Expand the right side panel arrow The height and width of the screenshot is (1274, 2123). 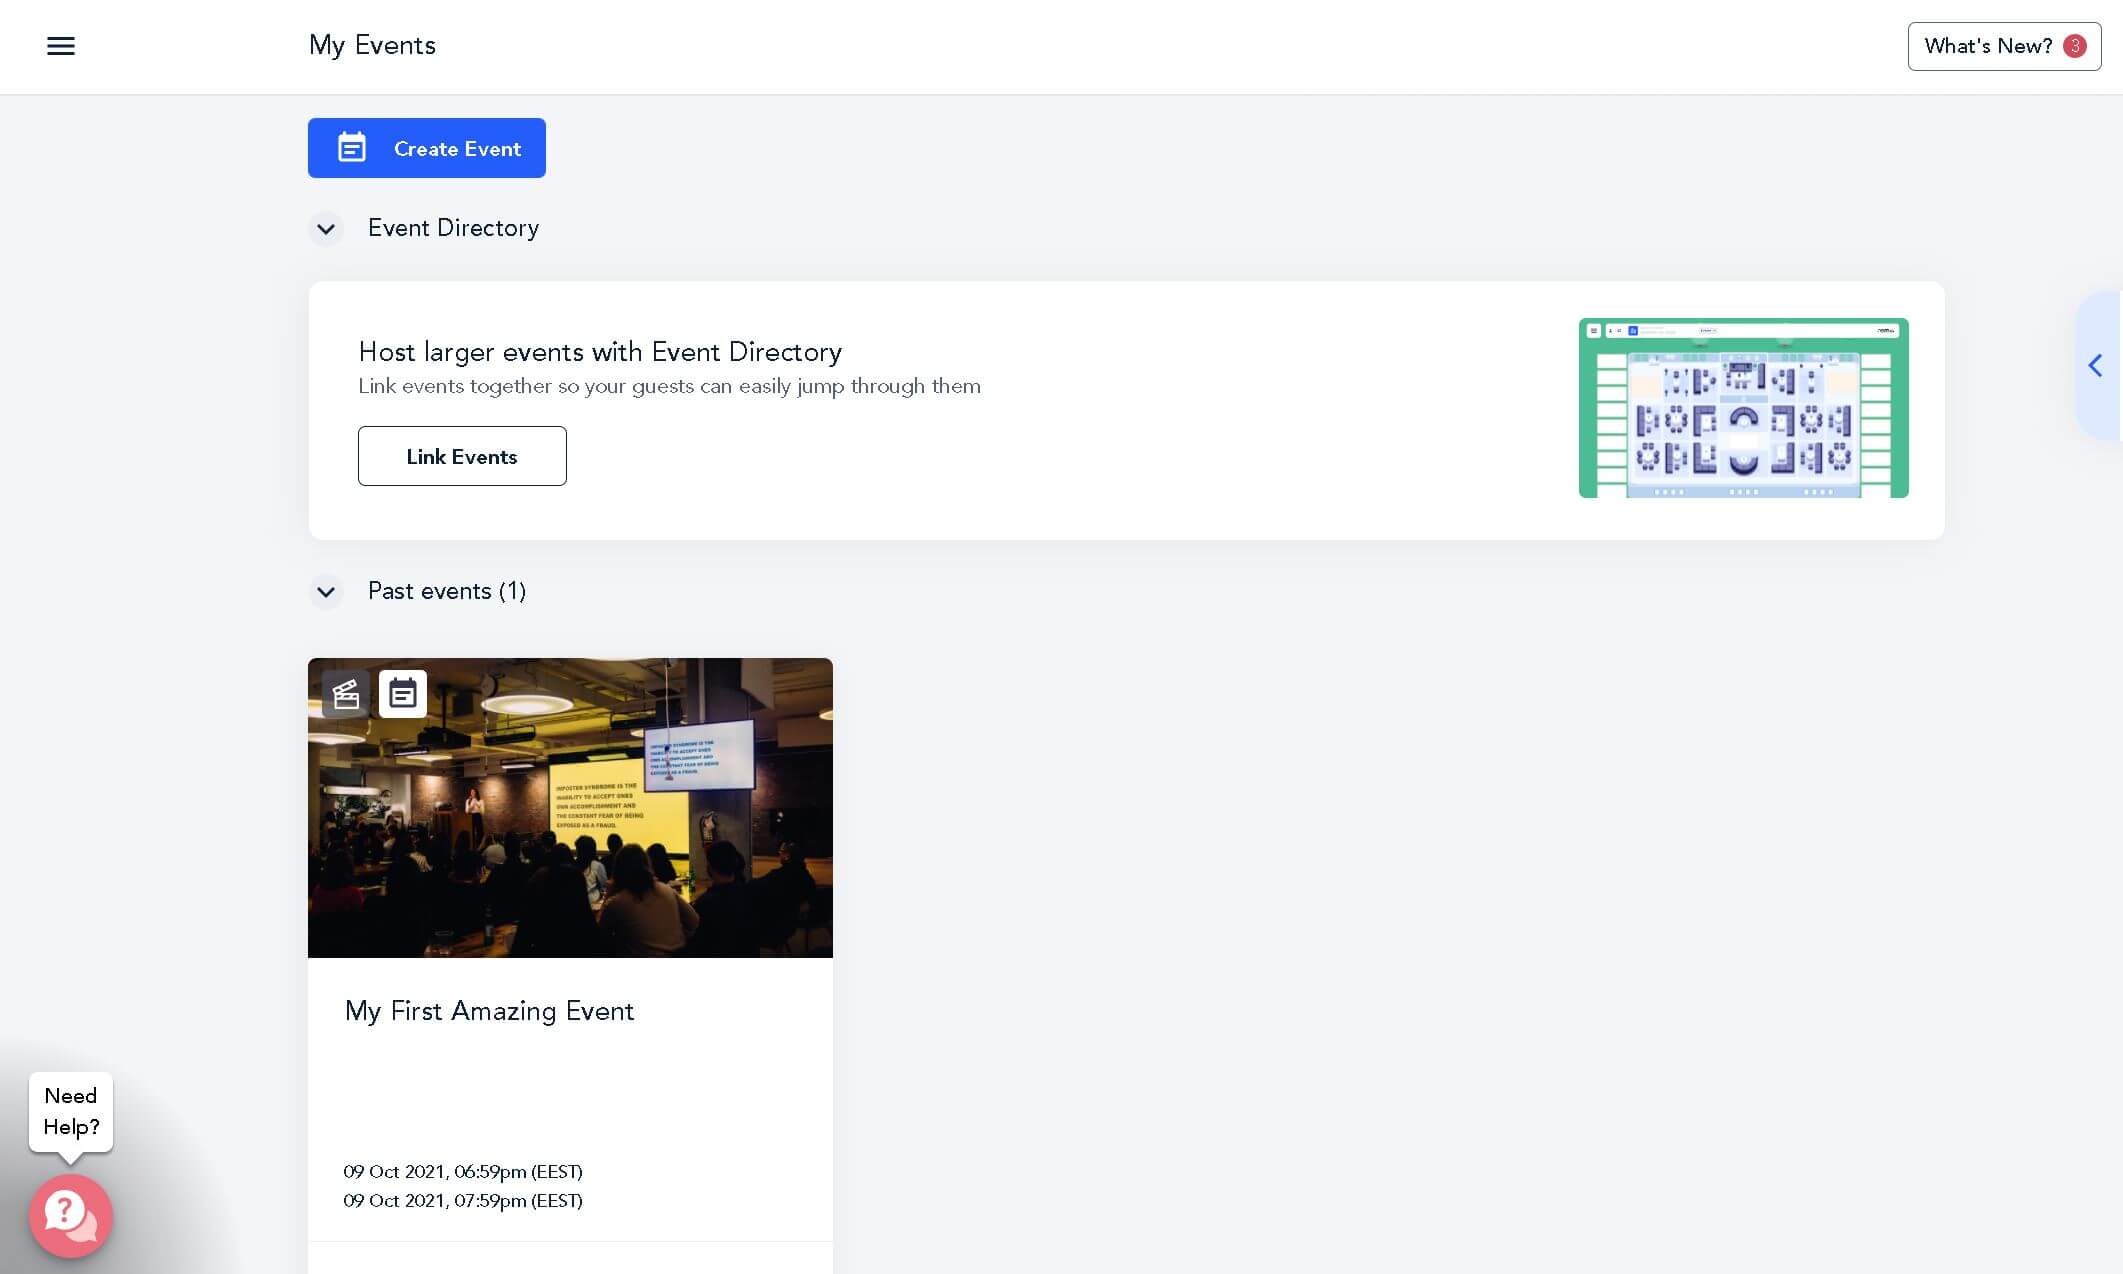click(x=2096, y=366)
